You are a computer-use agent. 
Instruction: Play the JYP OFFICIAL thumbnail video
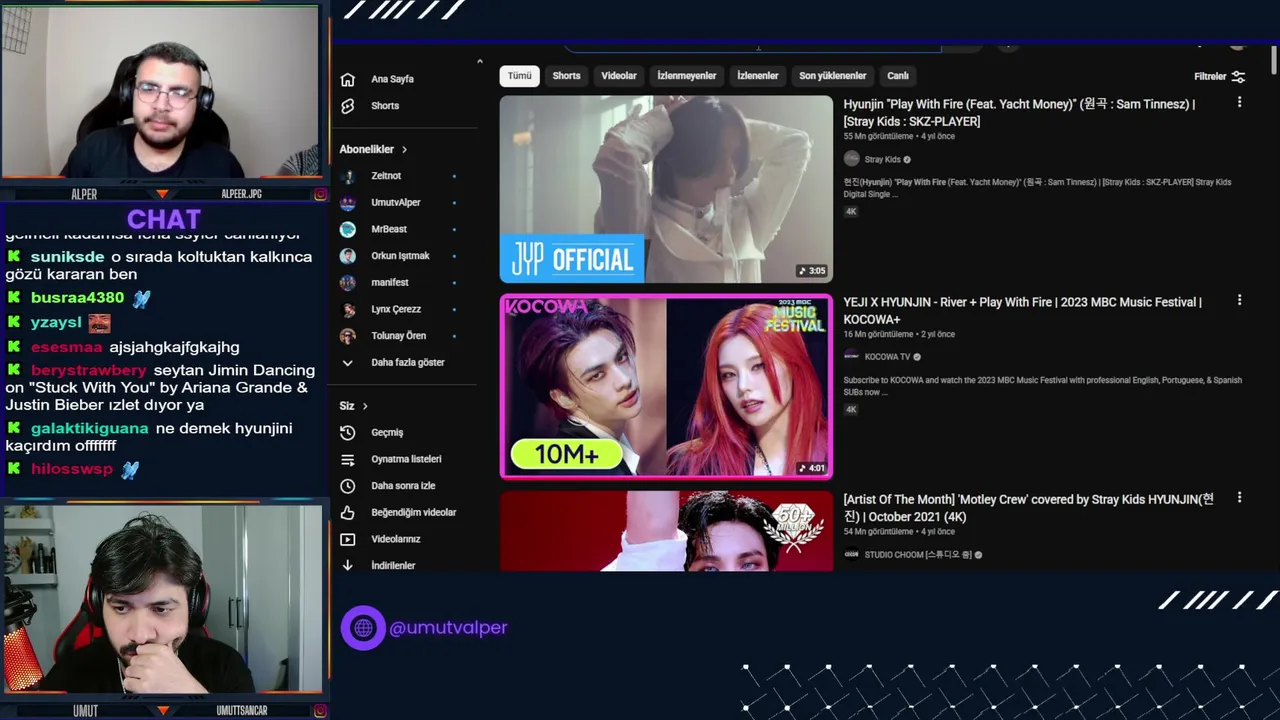coord(666,189)
